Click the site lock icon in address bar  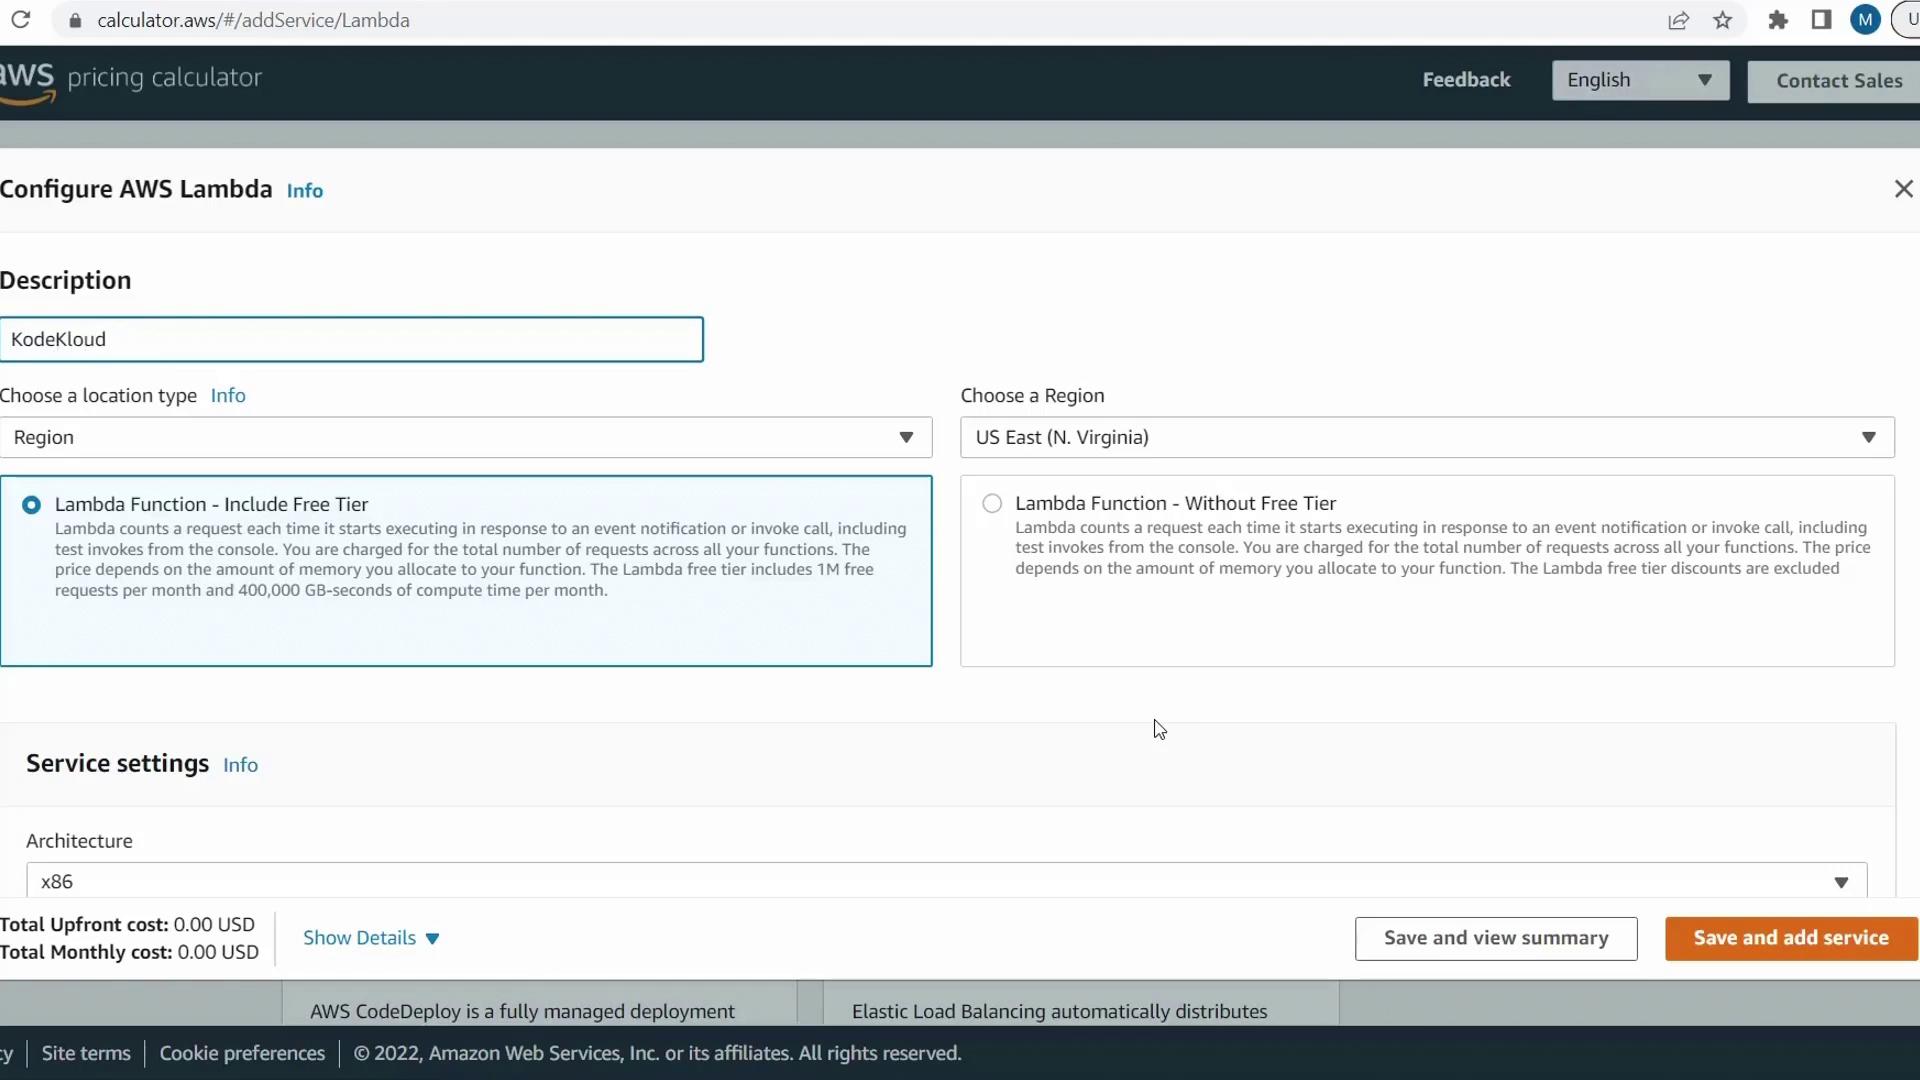coord(75,20)
